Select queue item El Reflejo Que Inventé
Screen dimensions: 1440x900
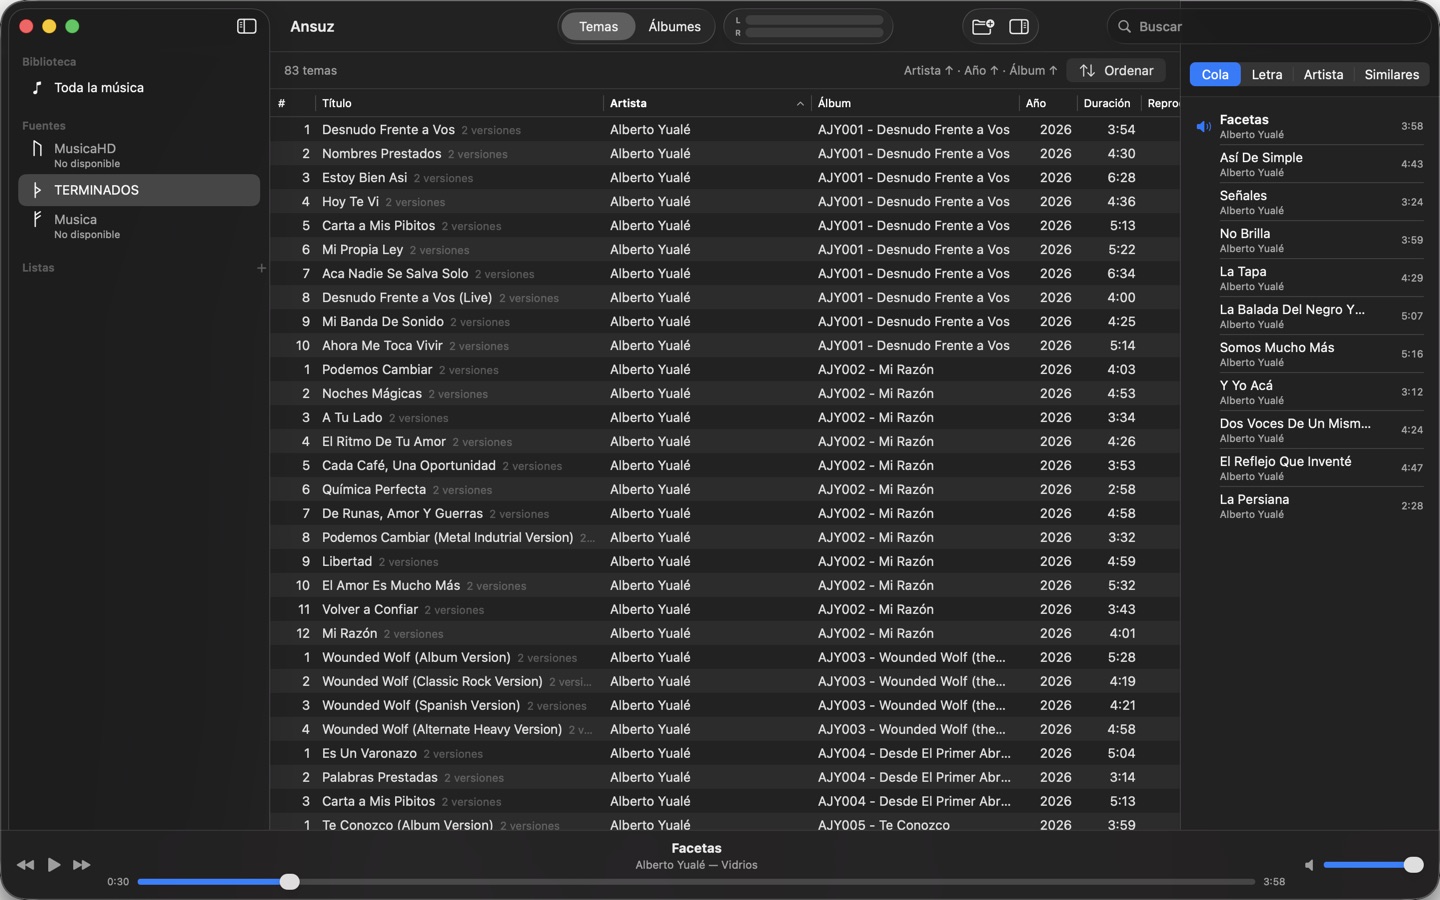coord(1311,468)
